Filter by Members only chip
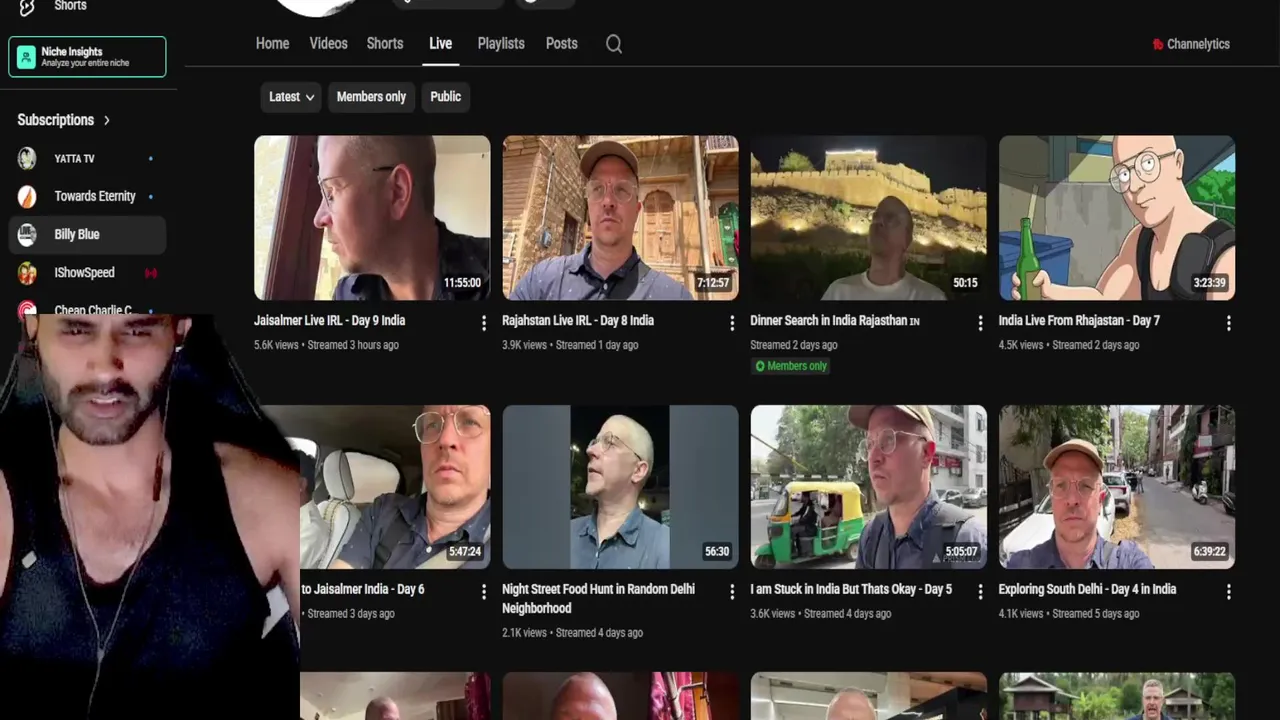 pyautogui.click(x=371, y=97)
